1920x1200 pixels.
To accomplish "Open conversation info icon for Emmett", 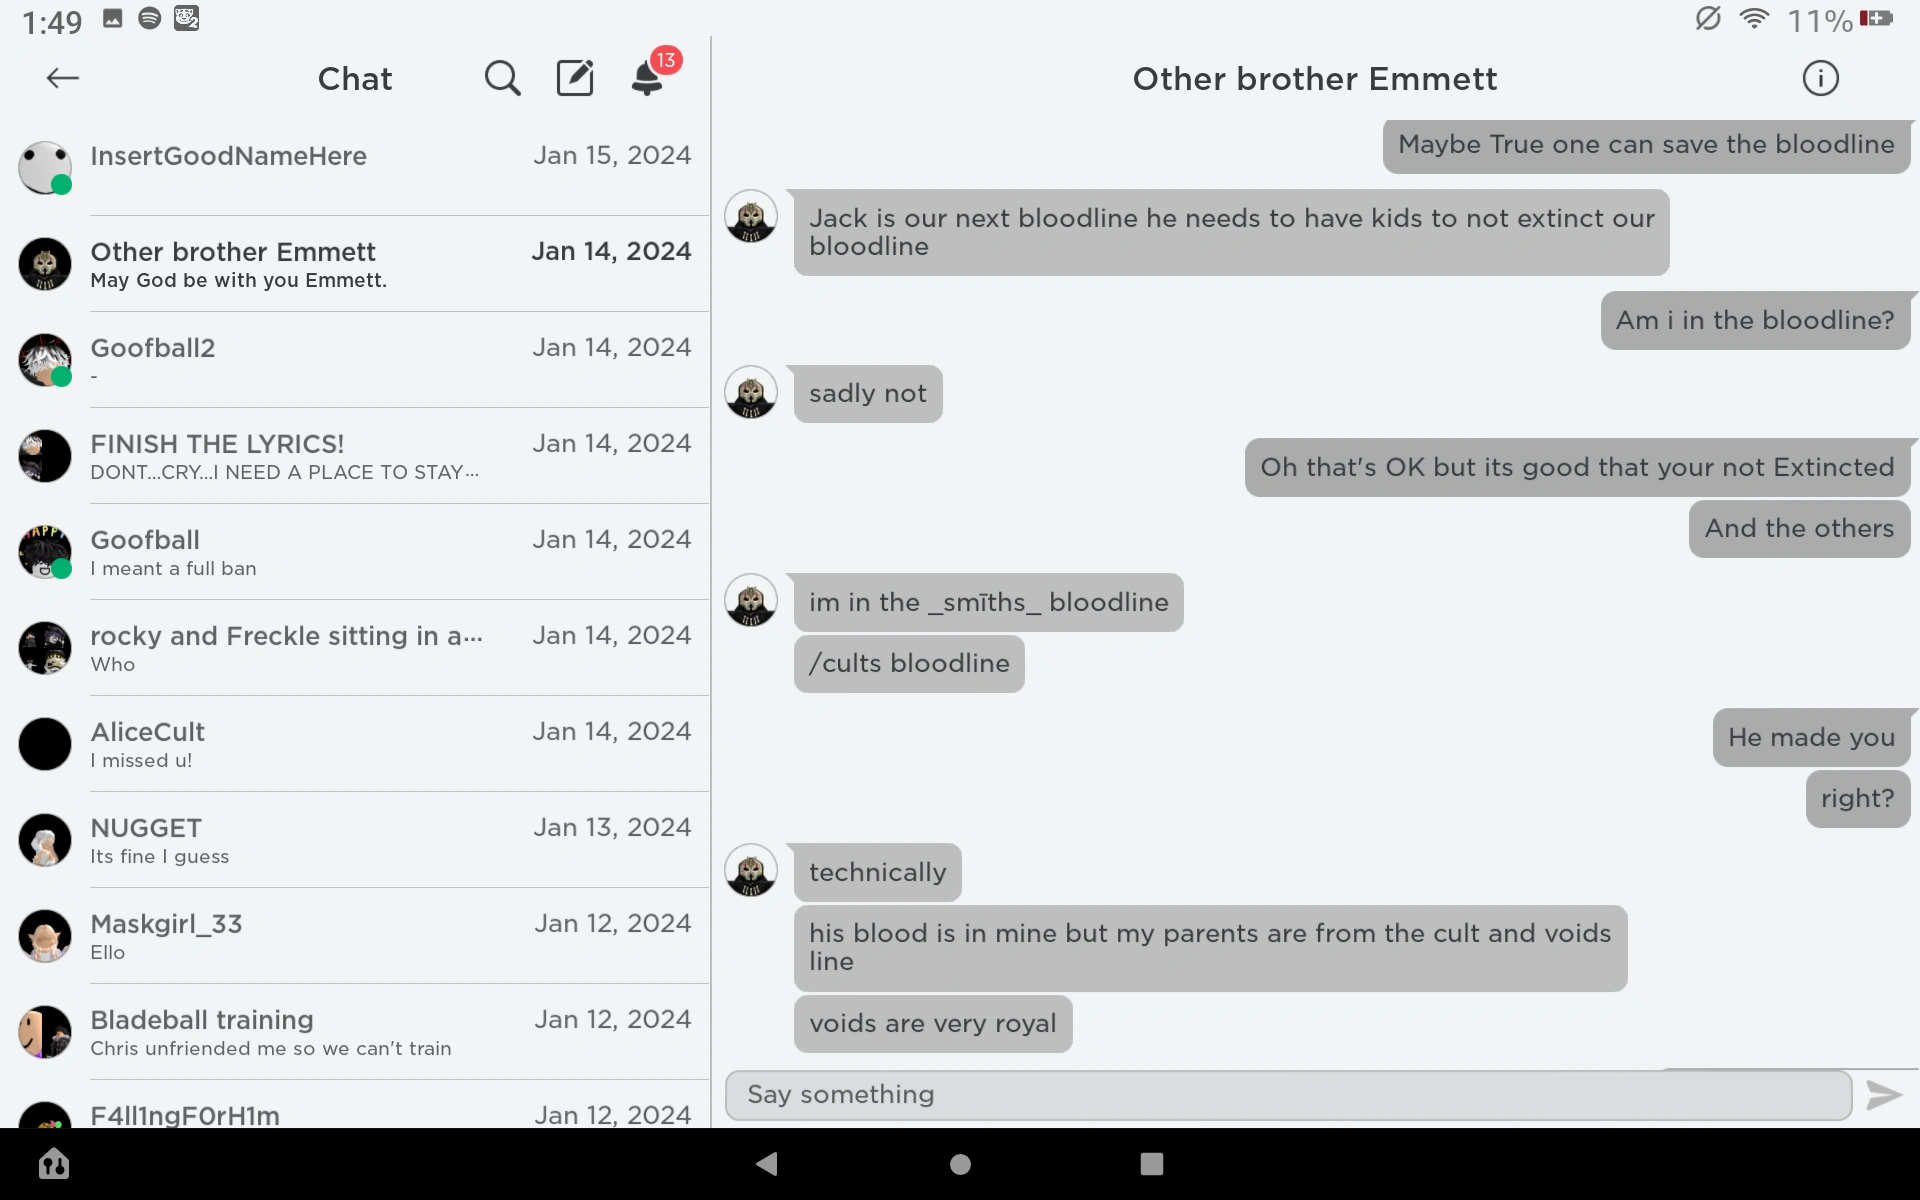I will coord(1820,78).
